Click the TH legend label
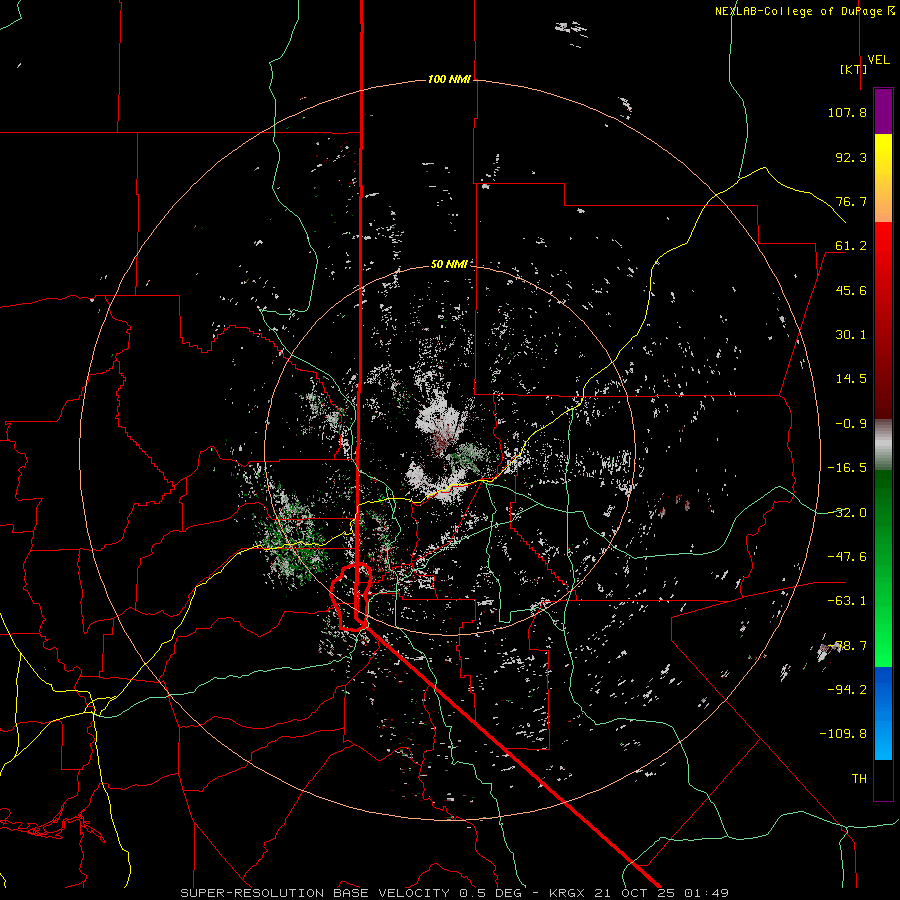The width and height of the screenshot is (900, 900). [x=859, y=778]
